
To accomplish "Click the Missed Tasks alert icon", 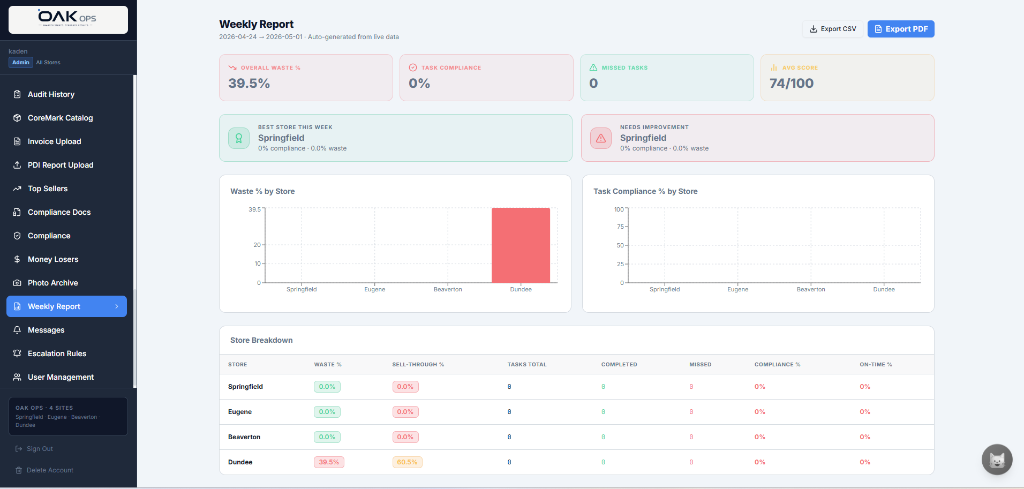I will click(x=593, y=67).
